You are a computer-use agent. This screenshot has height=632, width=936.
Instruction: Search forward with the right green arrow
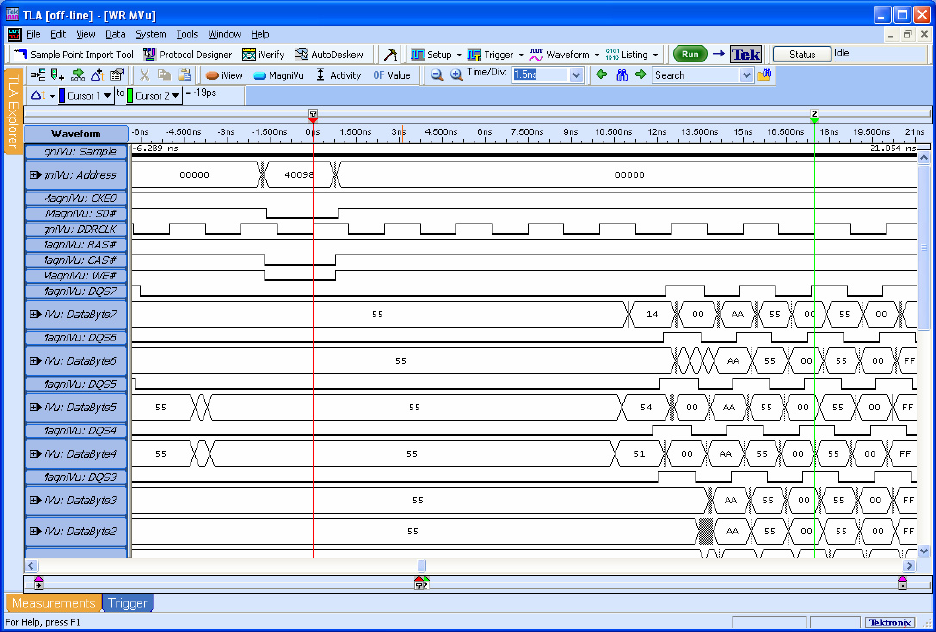[x=641, y=75]
